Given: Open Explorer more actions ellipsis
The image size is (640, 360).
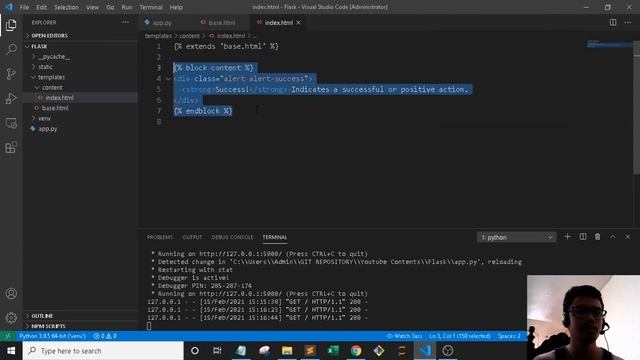Looking at the screenshot, I should click(126, 22).
